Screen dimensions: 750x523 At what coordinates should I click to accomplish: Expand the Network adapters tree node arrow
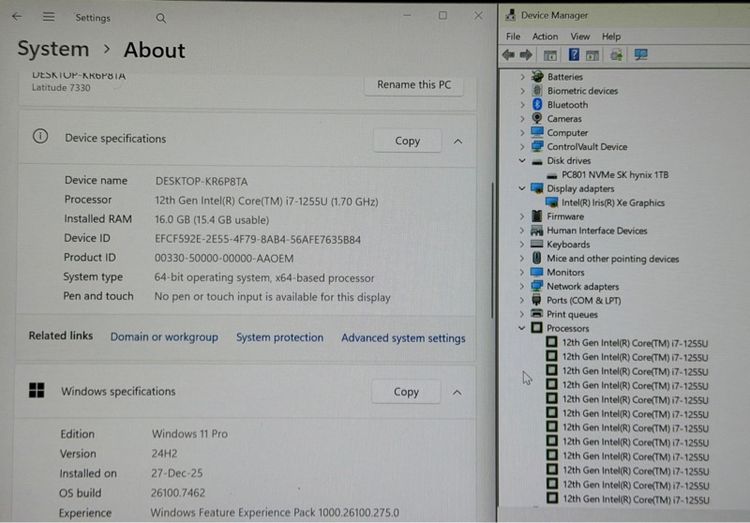point(522,286)
